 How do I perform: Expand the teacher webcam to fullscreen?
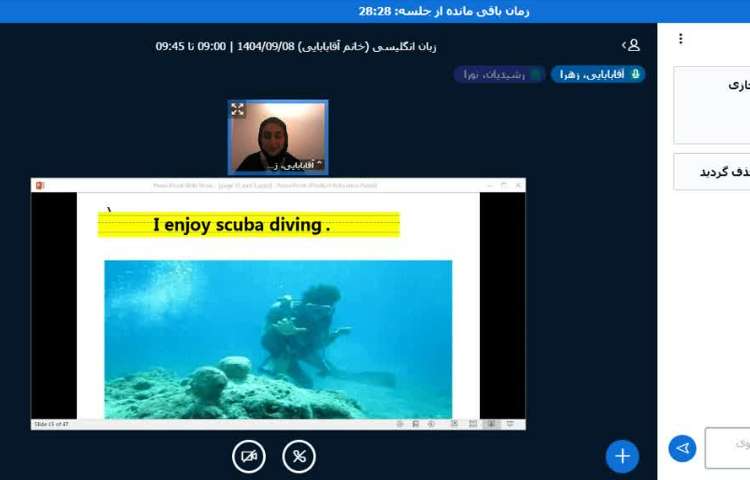238,109
